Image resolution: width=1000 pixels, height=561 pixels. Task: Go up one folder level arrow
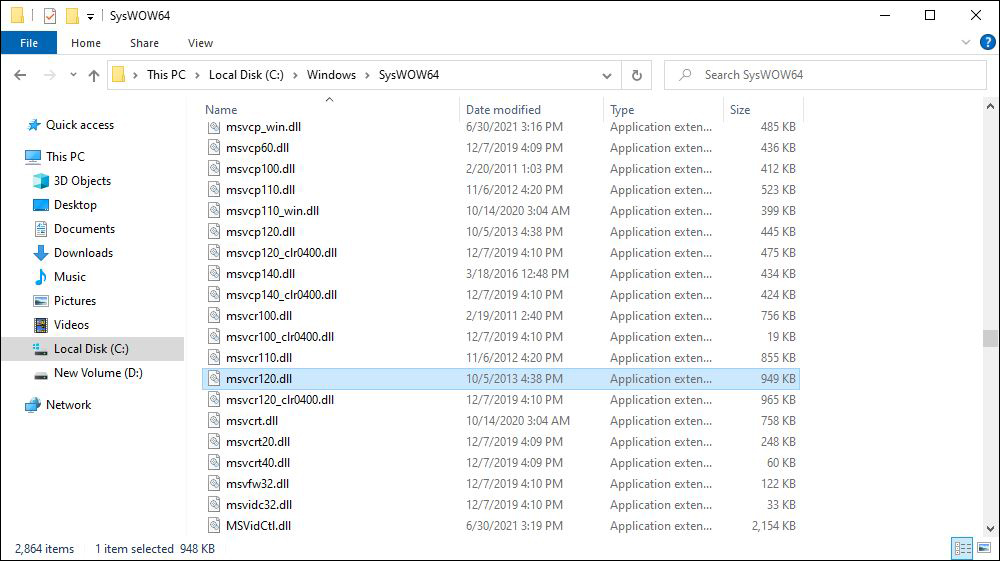coord(94,75)
